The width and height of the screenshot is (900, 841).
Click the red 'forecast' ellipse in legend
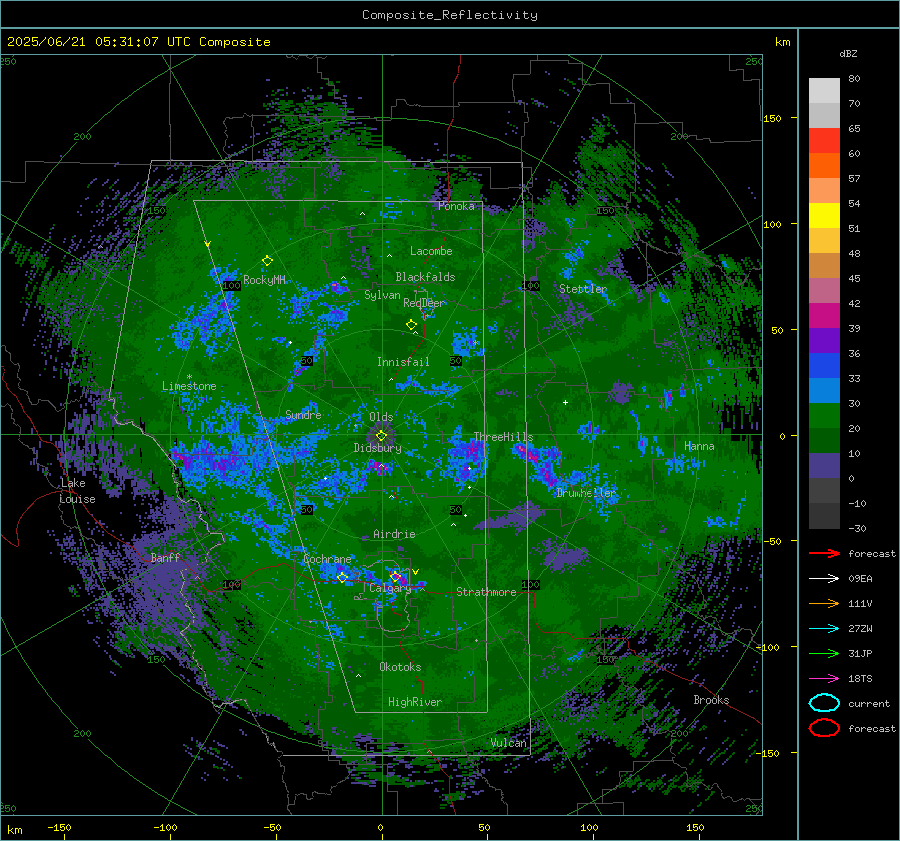(x=824, y=728)
